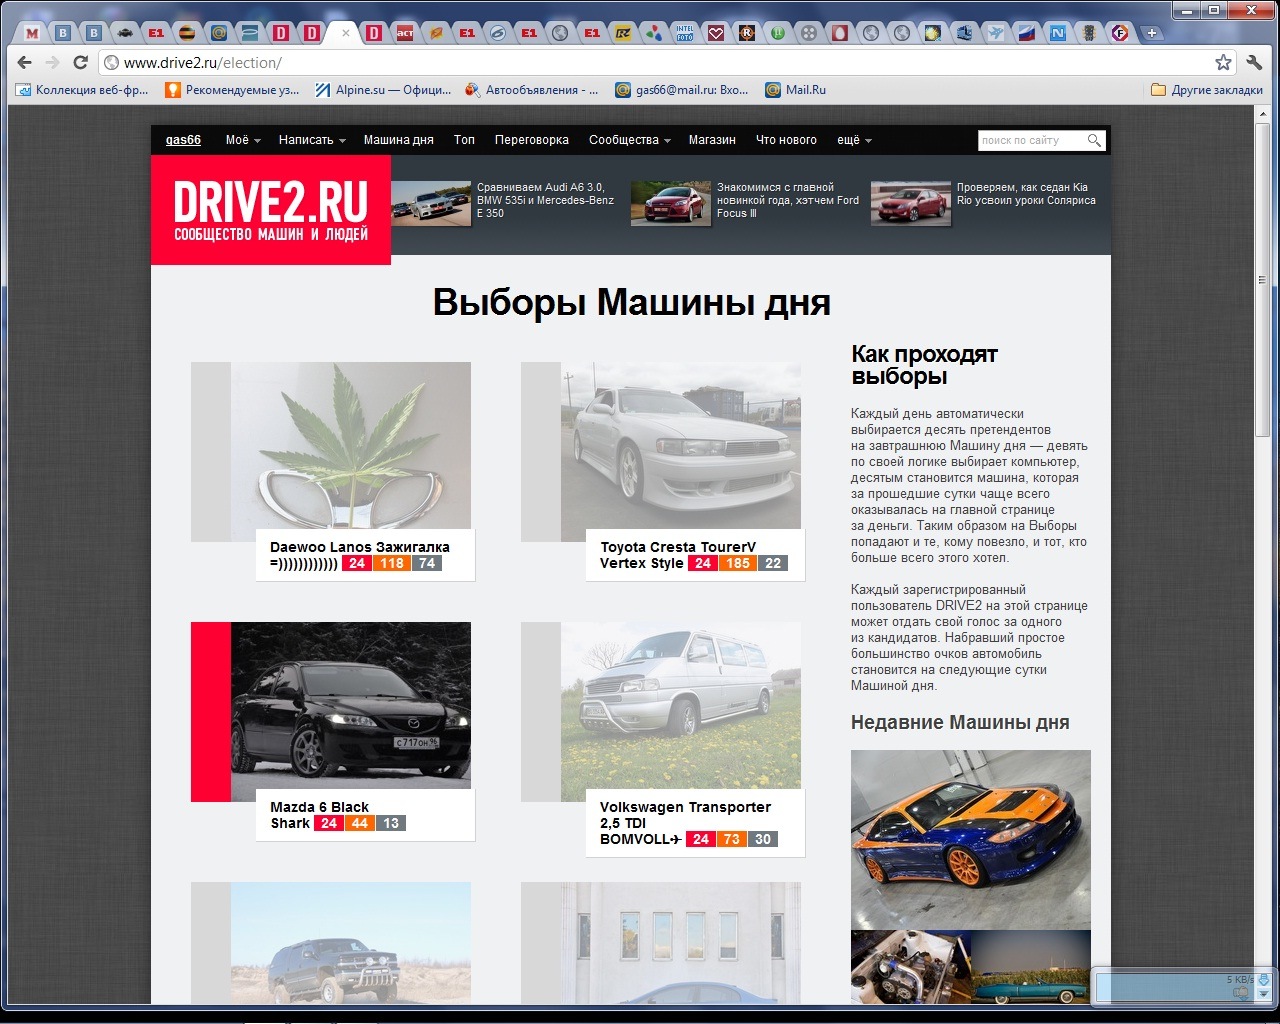Expand the Моё dropdown menu

coord(243,140)
